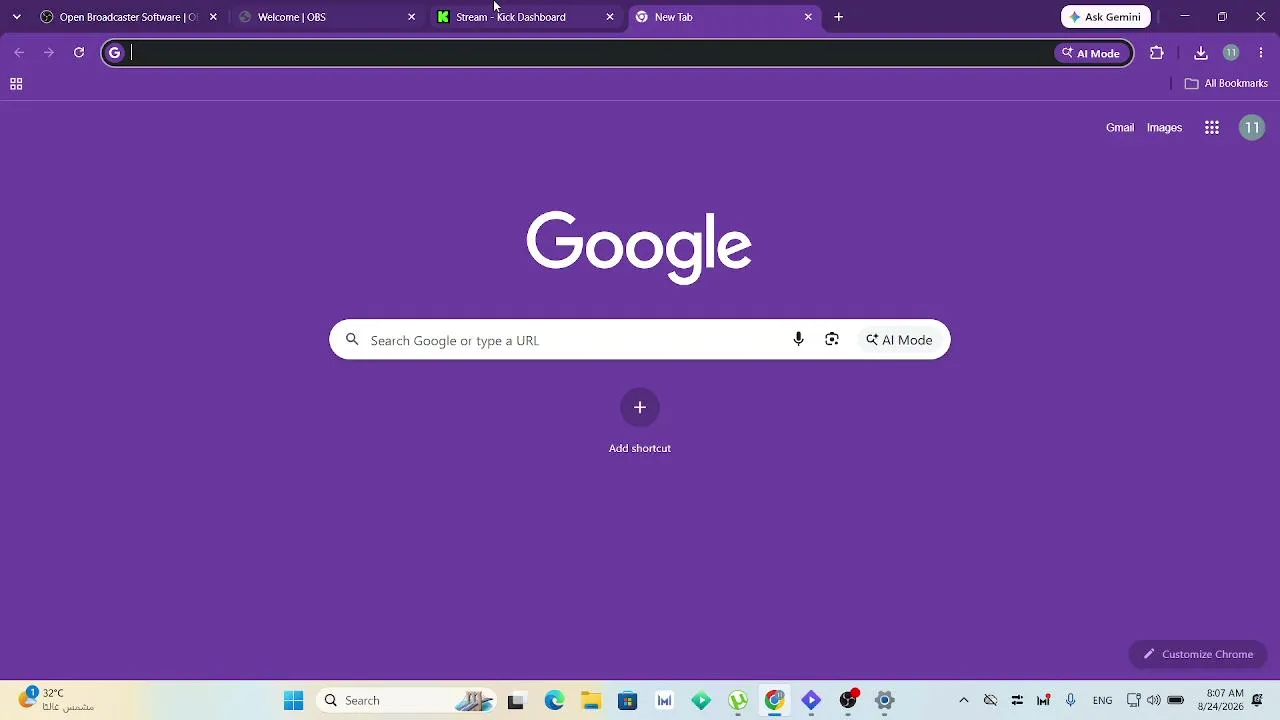
Task: Close the Welcome | OBS tab
Action: [x=411, y=17]
